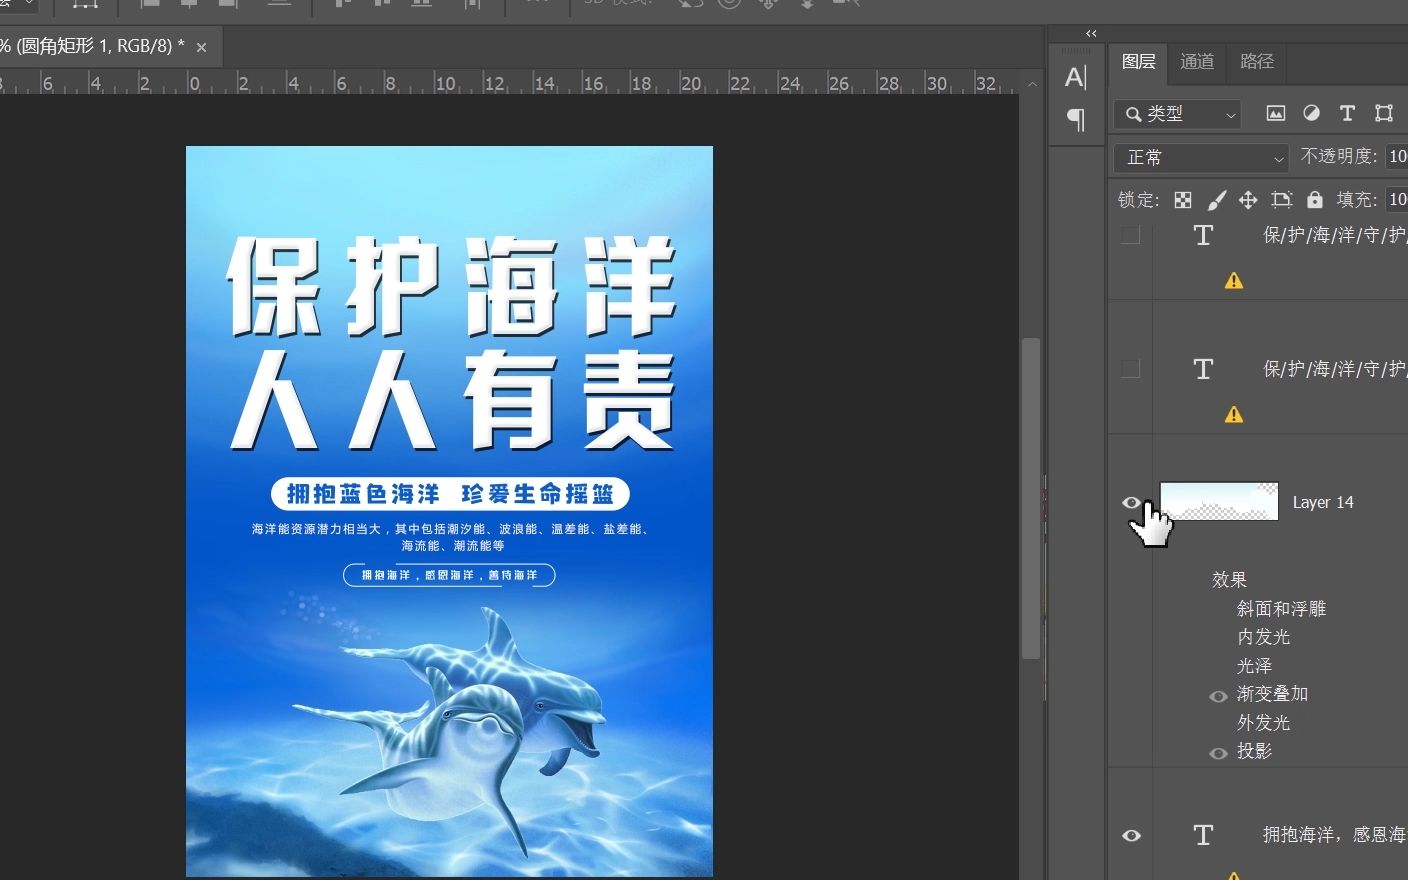Image resolution: width=1408 pixels, height=880 pixels.
Task: Click warning icon under second text layer
Action: [1234, 414]
